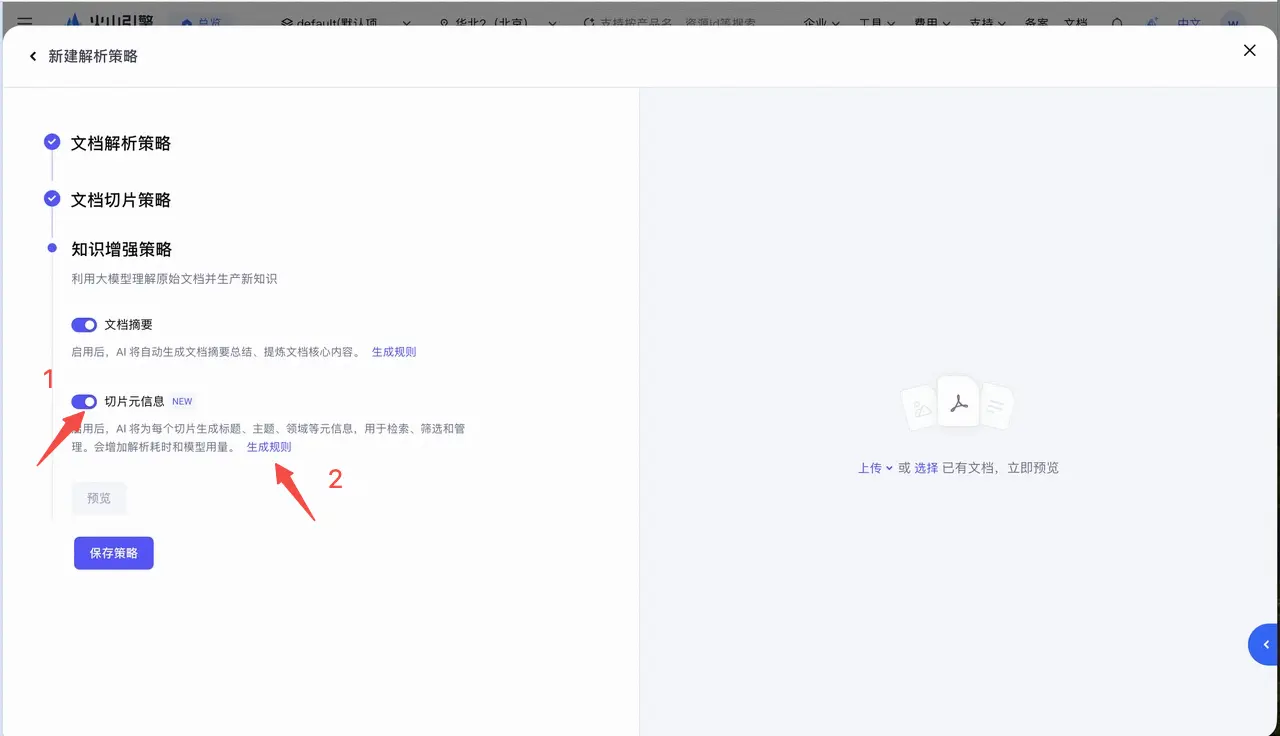Go back using the arrow beside 新建解析策略
The image size is (1280, 736).
pyautogui.click(x=33, y=57)
